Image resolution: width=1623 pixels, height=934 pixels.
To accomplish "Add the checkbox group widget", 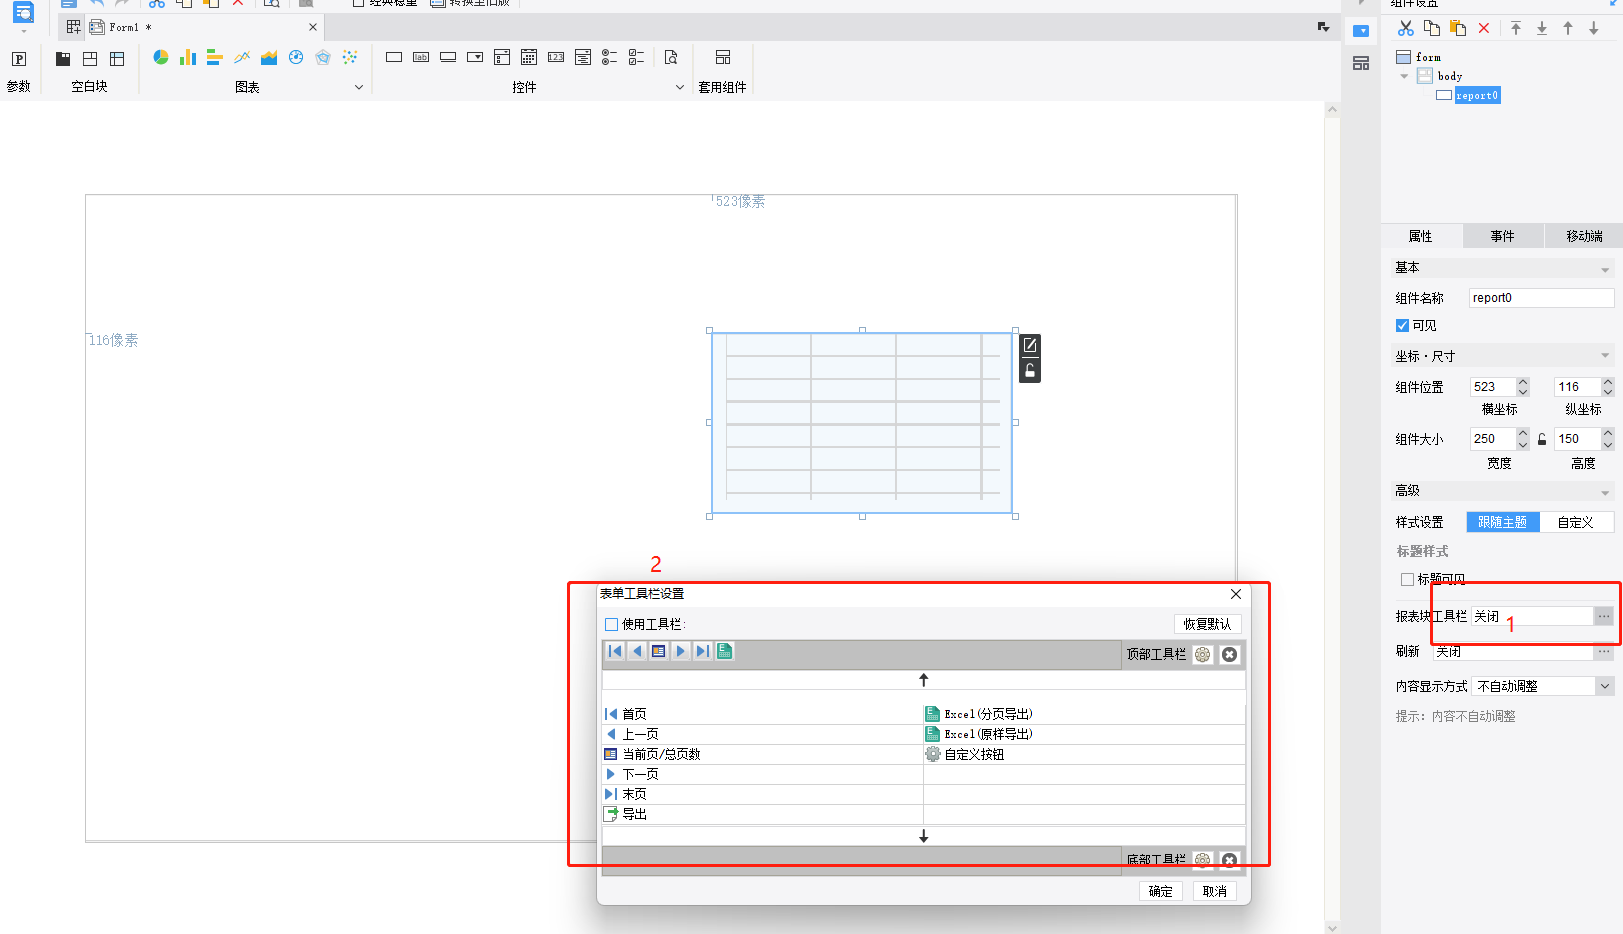I will [x=637, y=57].
